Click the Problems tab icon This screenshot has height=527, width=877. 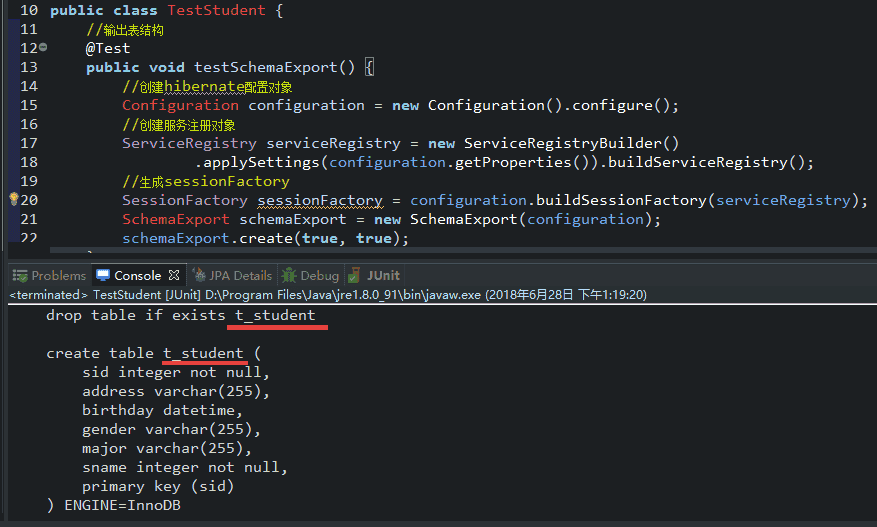tap(20, 276)
